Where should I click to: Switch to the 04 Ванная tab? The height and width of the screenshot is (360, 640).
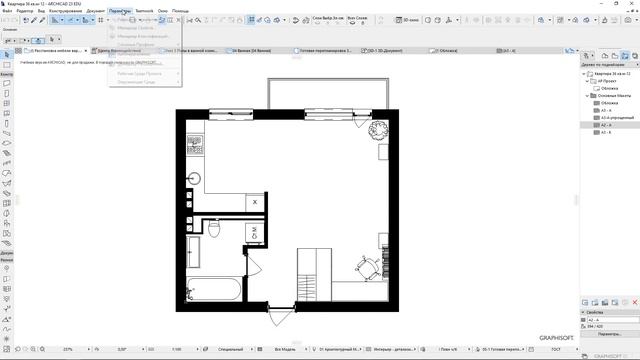tap(251, 51)
